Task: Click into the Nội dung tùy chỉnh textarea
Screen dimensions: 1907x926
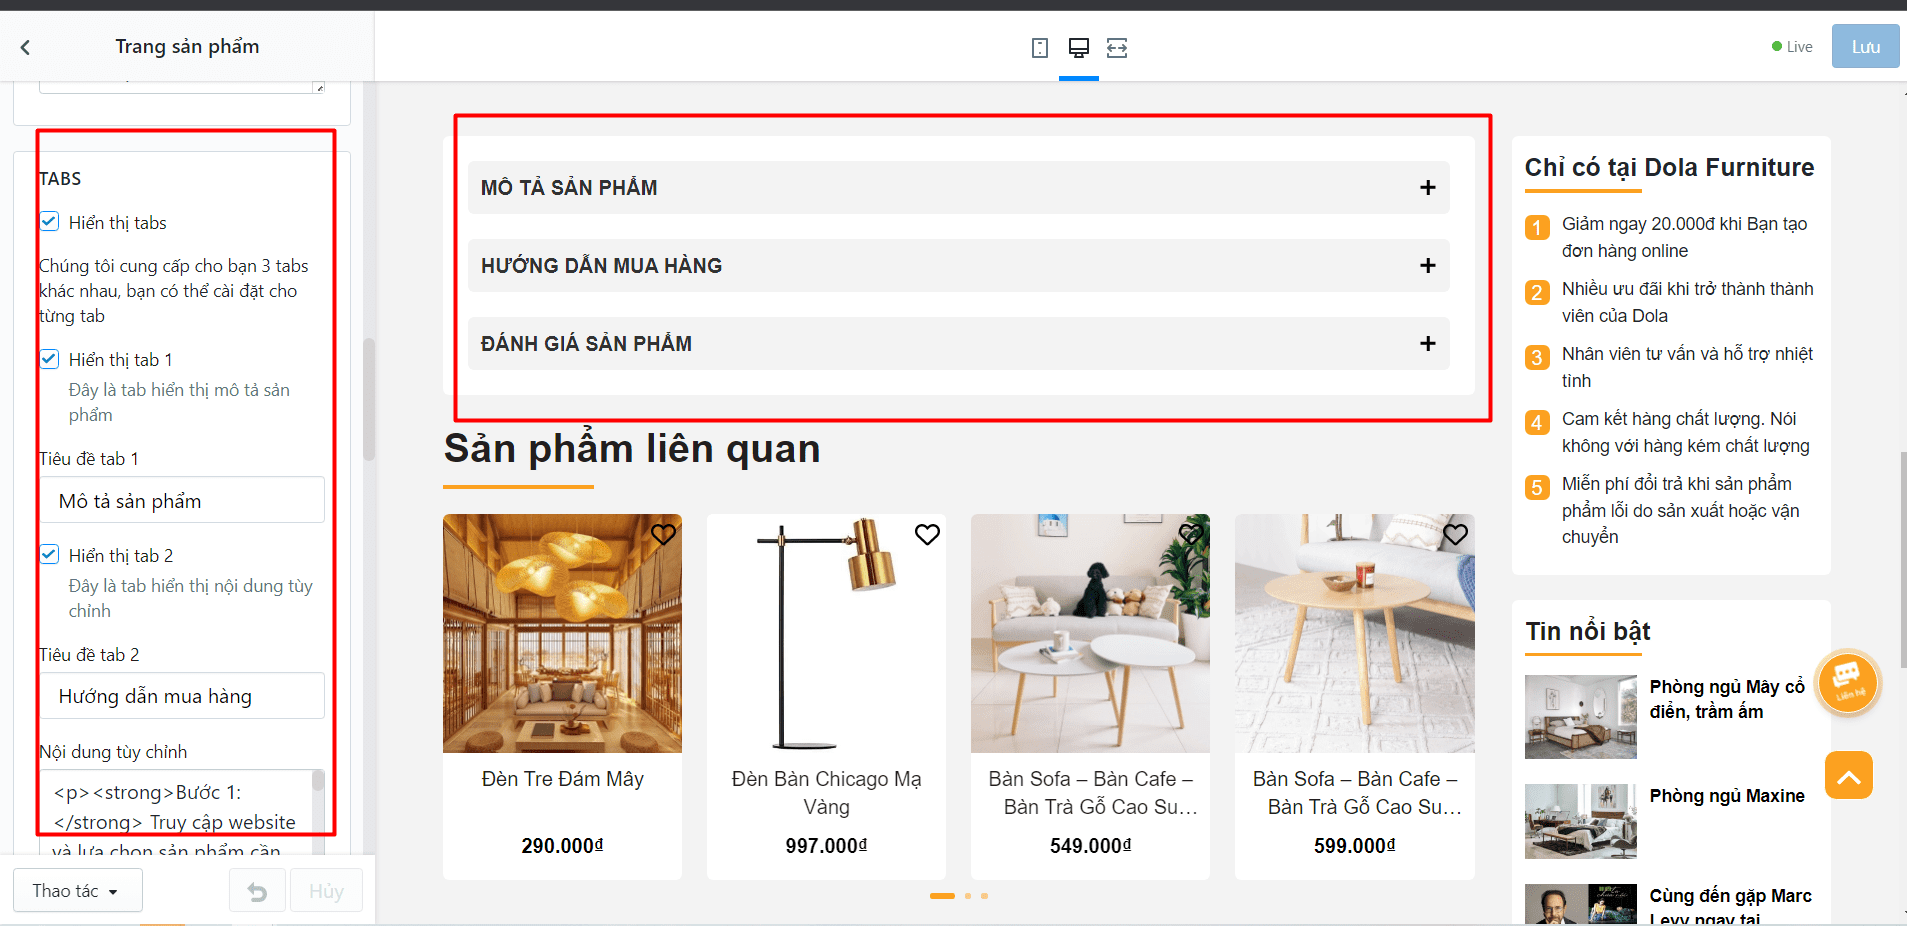Action: pyautogui.click(x=182, y=811)
